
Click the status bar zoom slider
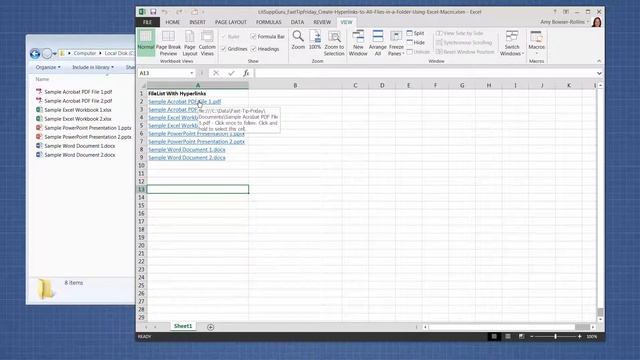pyautogui.click(x=556, y=336)
